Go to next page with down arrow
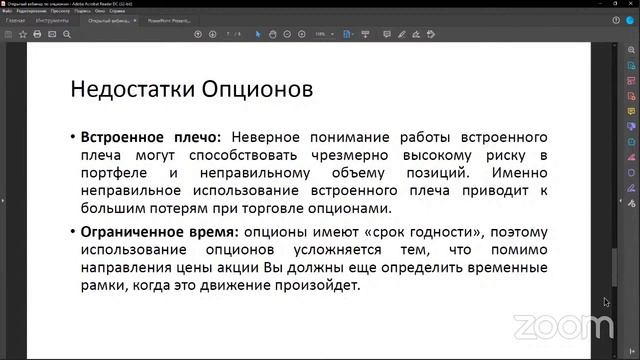This screenshot has width=640, height=360. [x=212, y=34]
